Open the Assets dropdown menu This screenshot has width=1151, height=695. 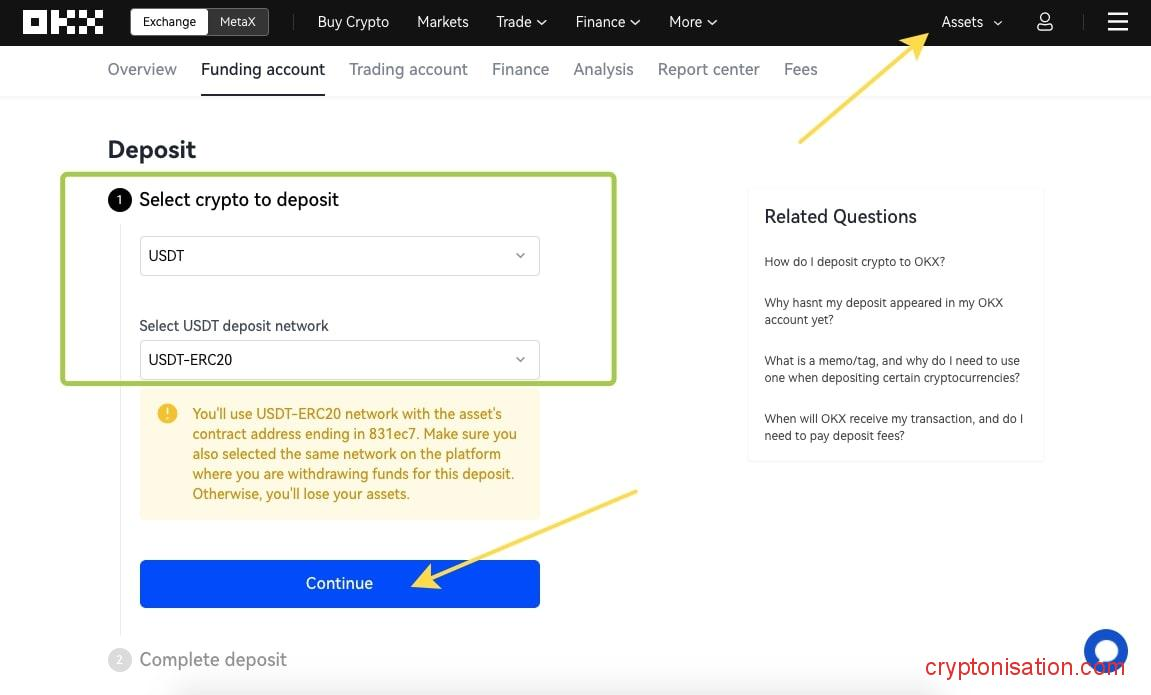pos(971,22)
